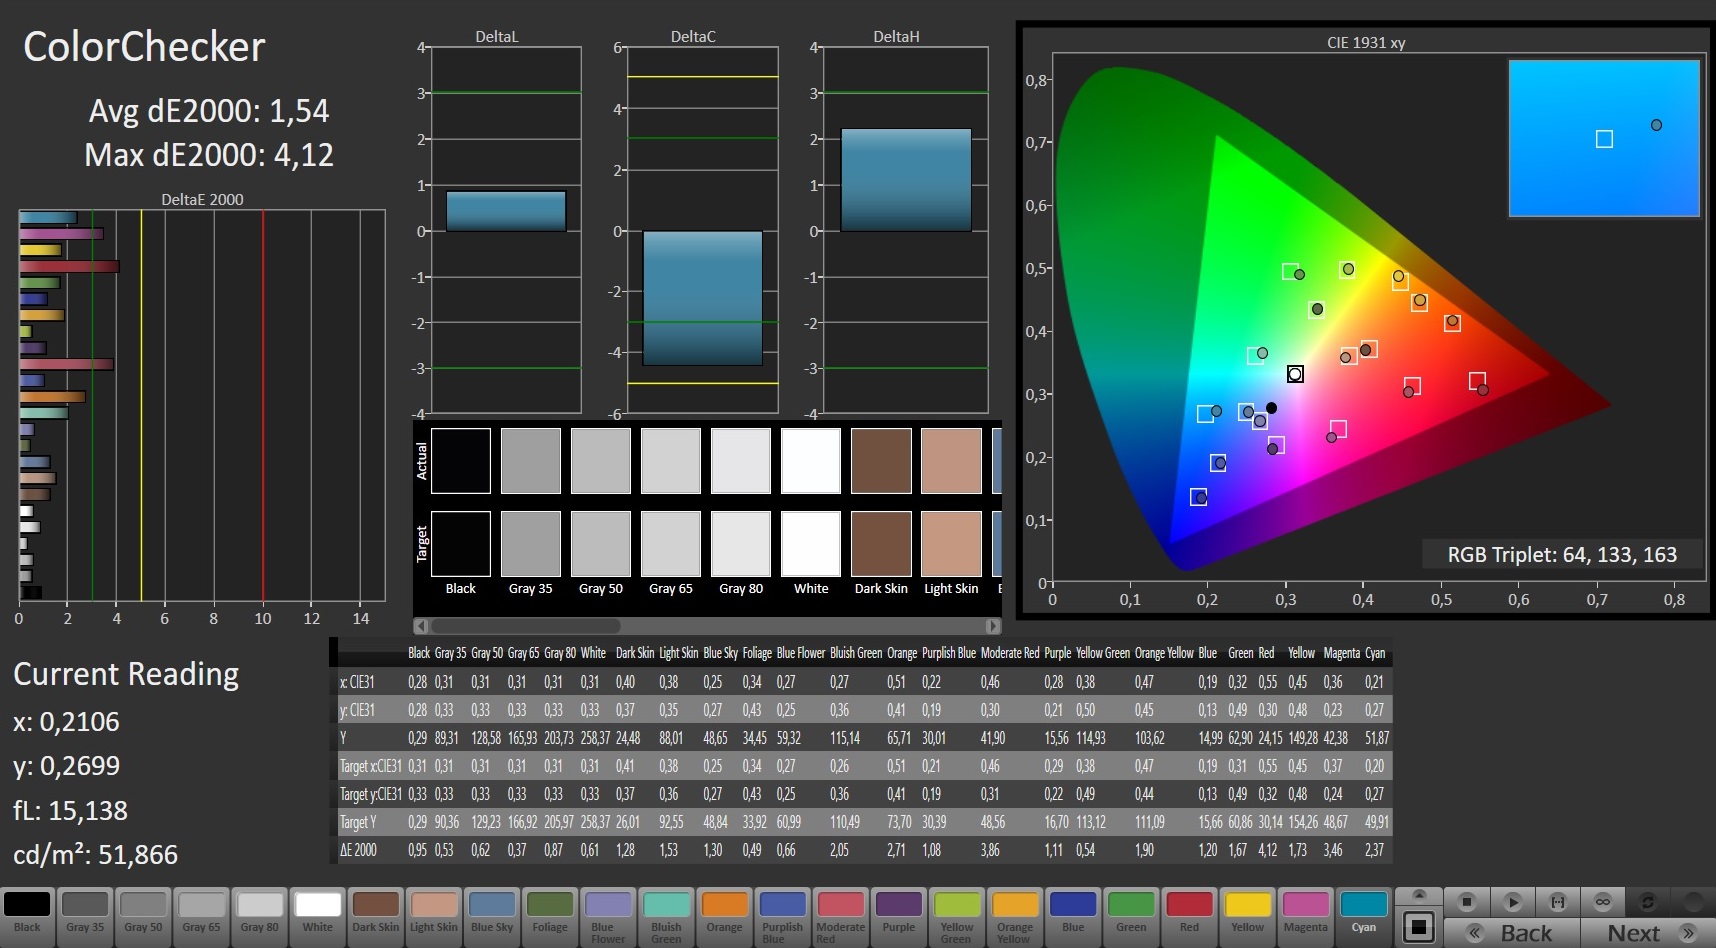Click the infinity continuous read icon
This screenshot has height=948, width=1716.
[x=1603, y=902]
